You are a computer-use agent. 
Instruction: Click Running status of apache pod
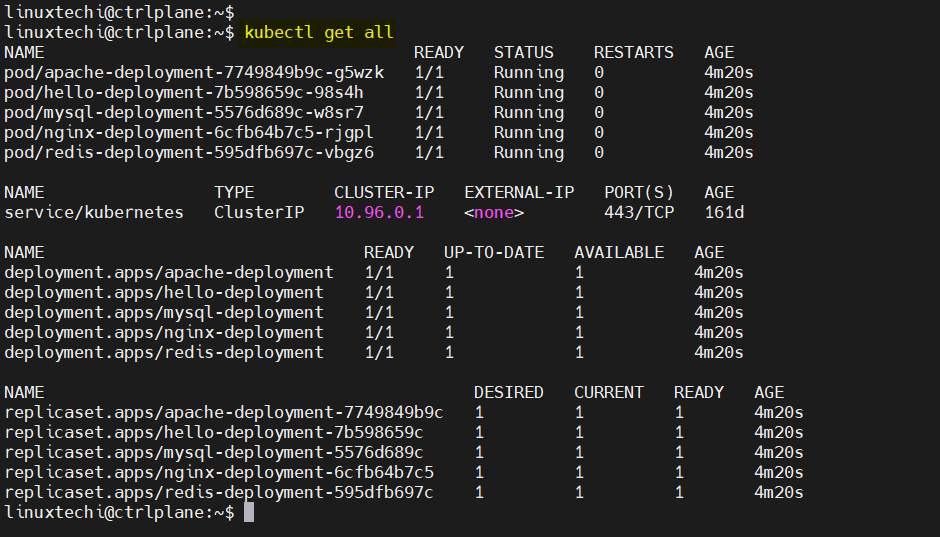coord(529,73)
